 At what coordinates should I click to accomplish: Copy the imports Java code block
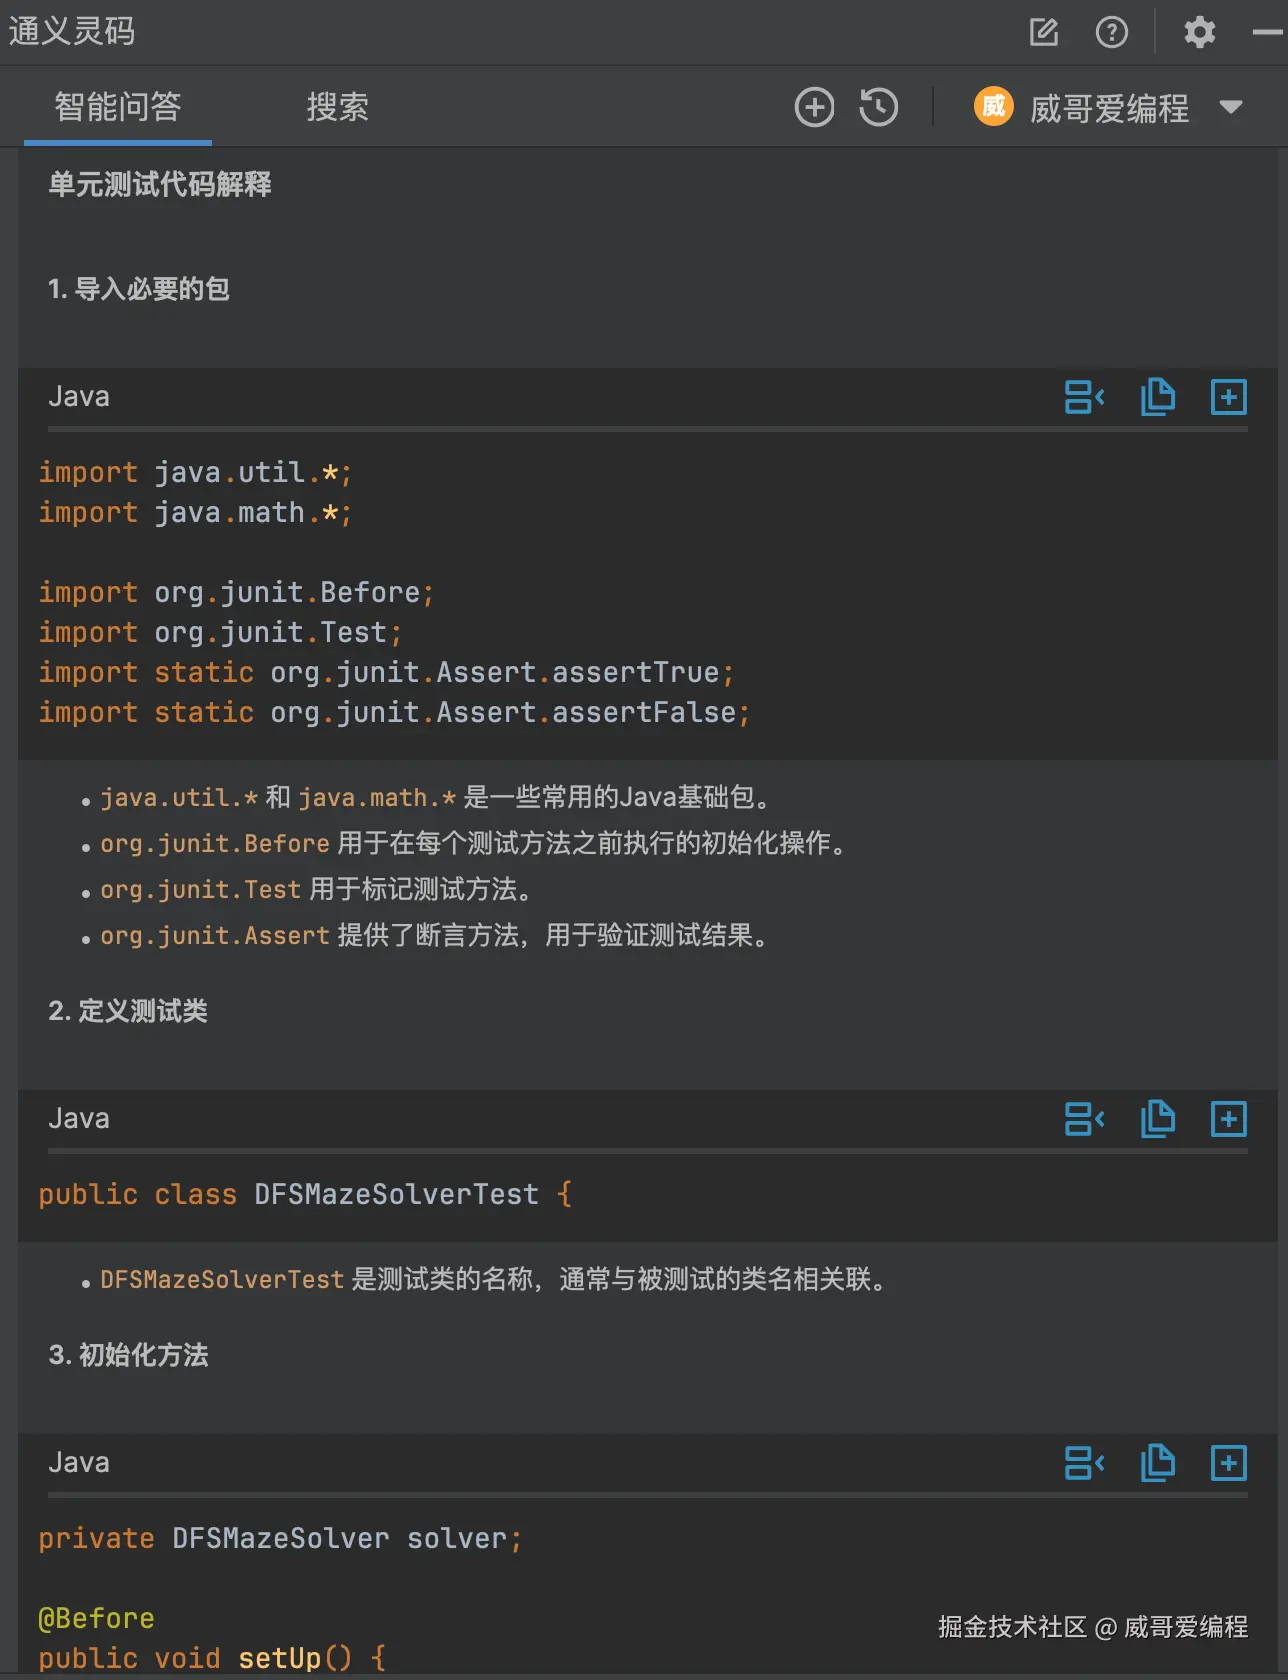pyautogui.click(x=1158, y=397)
